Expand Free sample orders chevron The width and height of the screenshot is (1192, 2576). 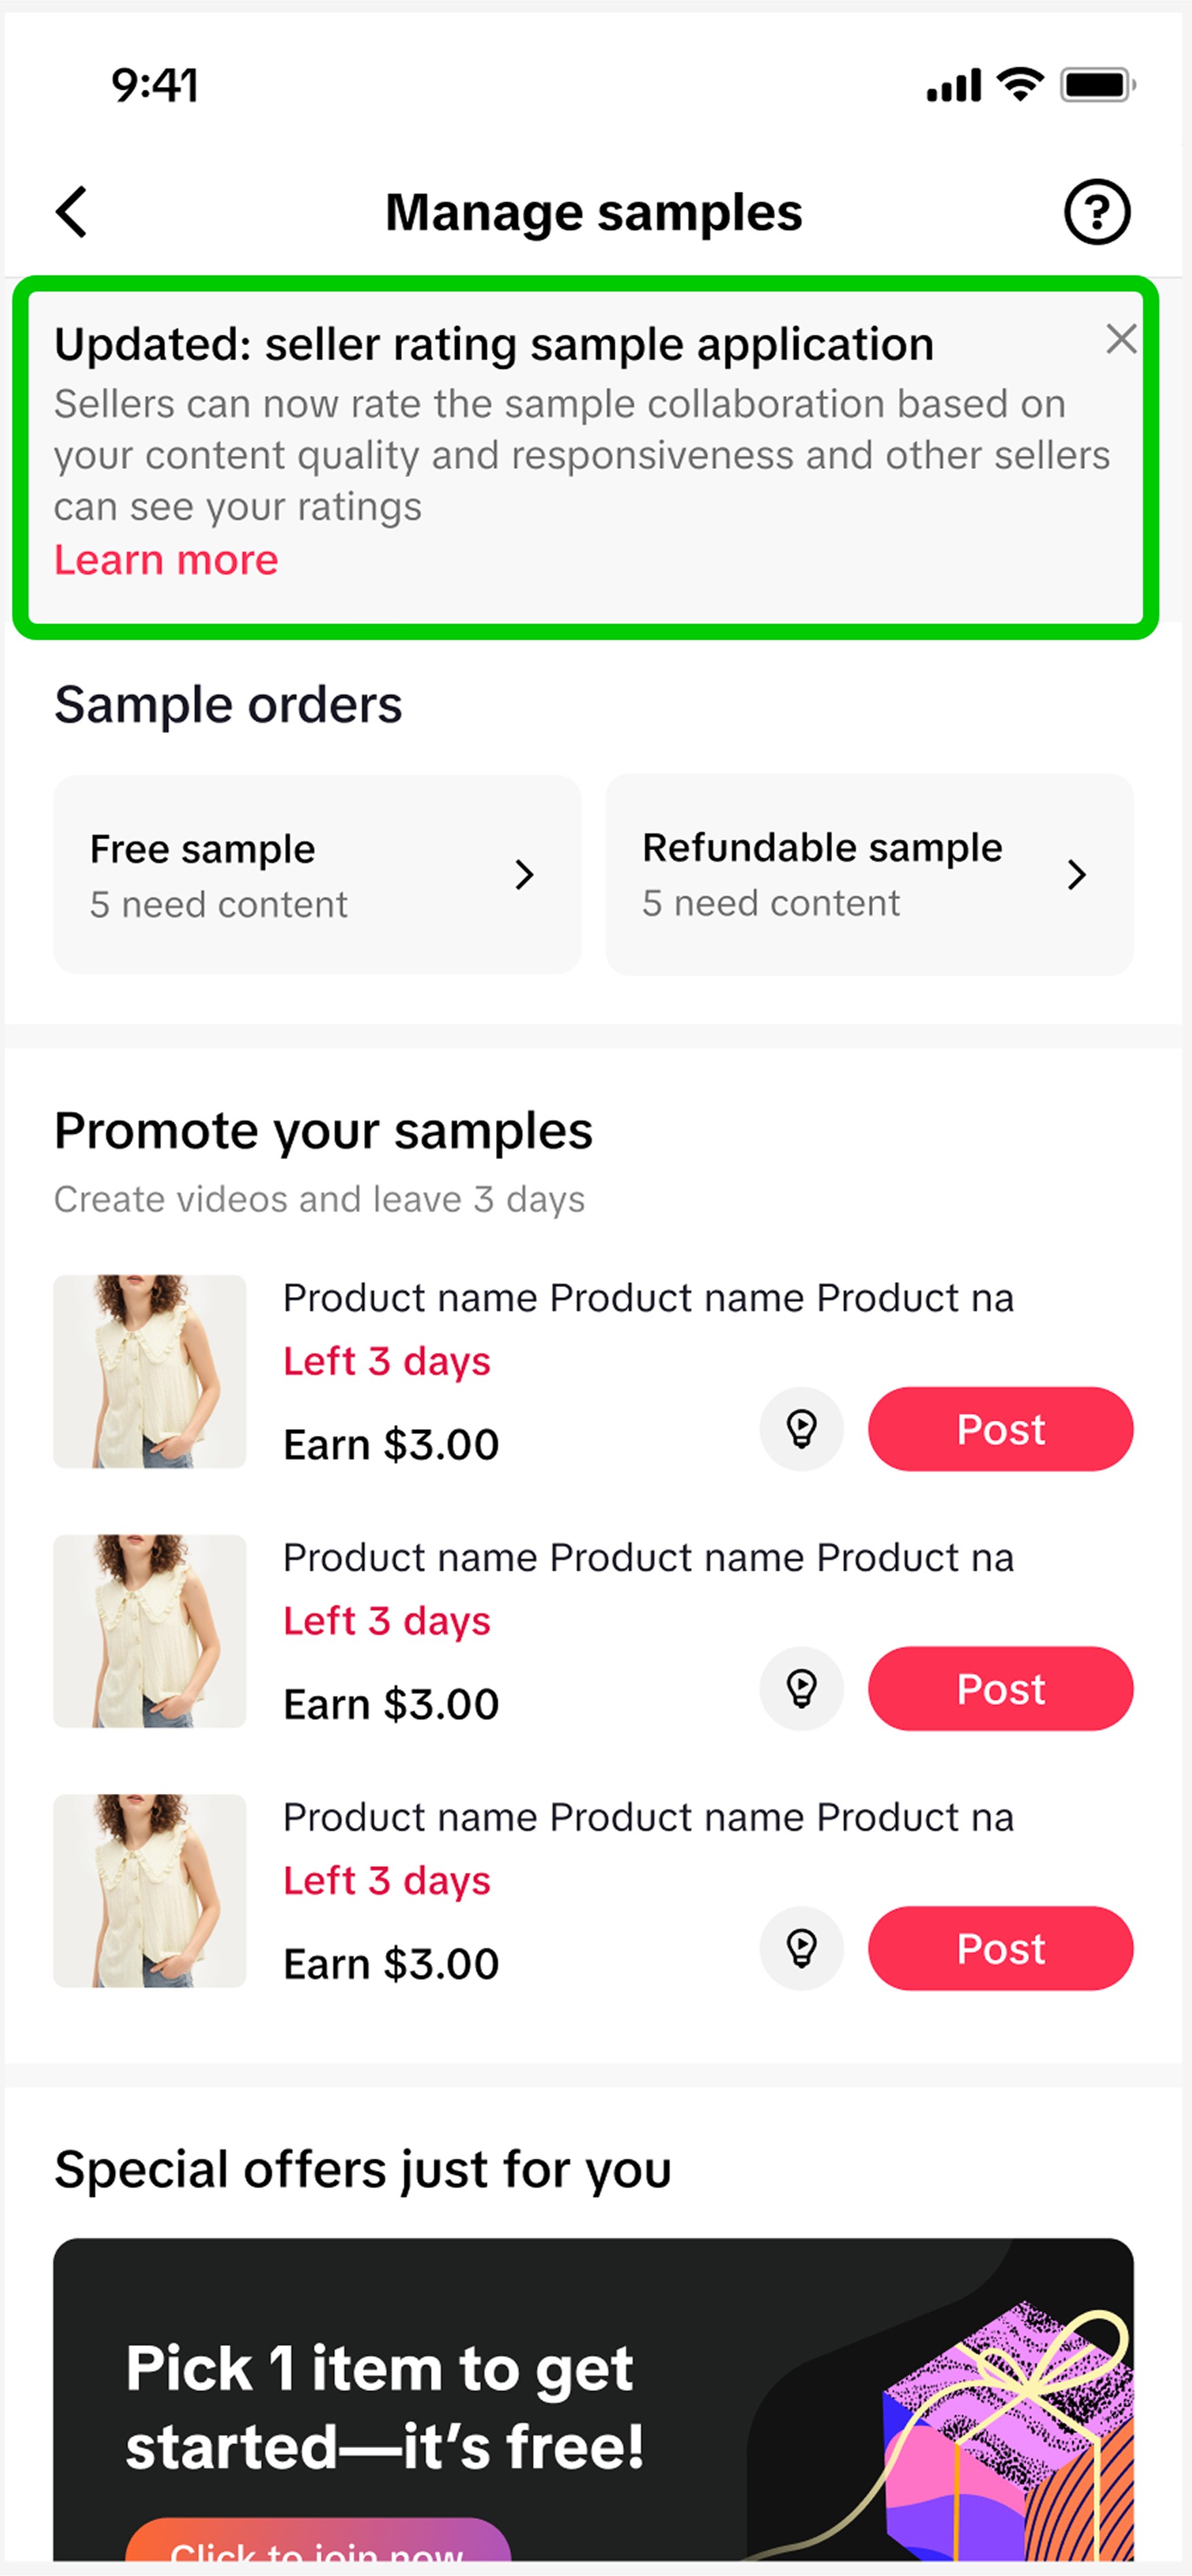tap(525, 875)
